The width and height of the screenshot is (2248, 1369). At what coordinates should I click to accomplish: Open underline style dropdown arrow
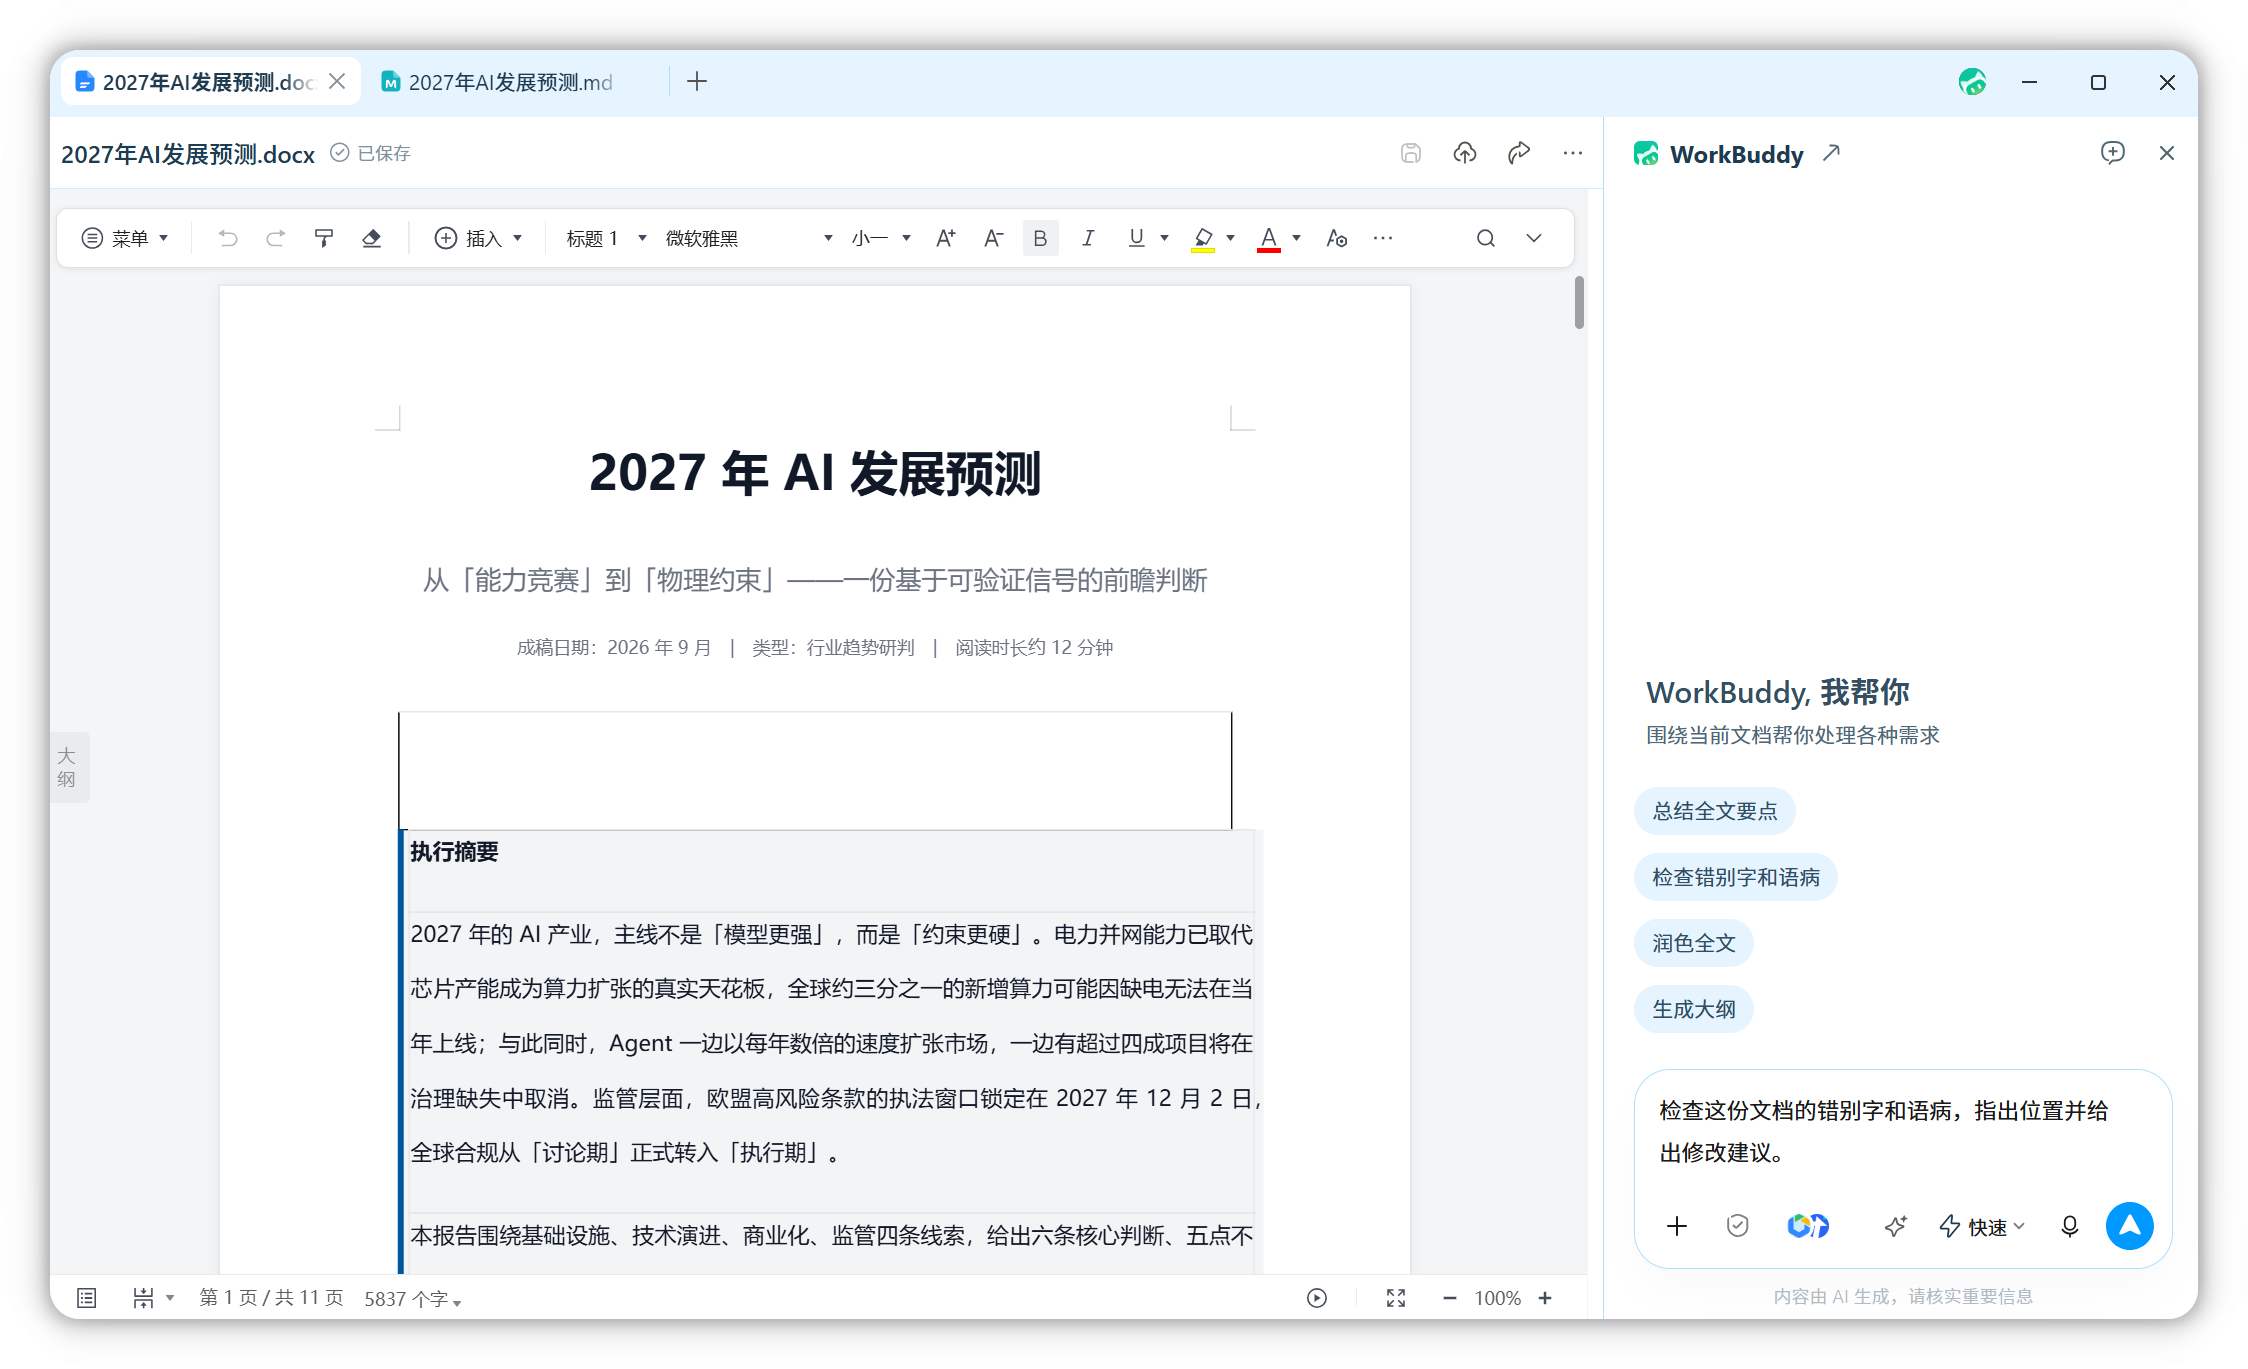[1164, 238]
